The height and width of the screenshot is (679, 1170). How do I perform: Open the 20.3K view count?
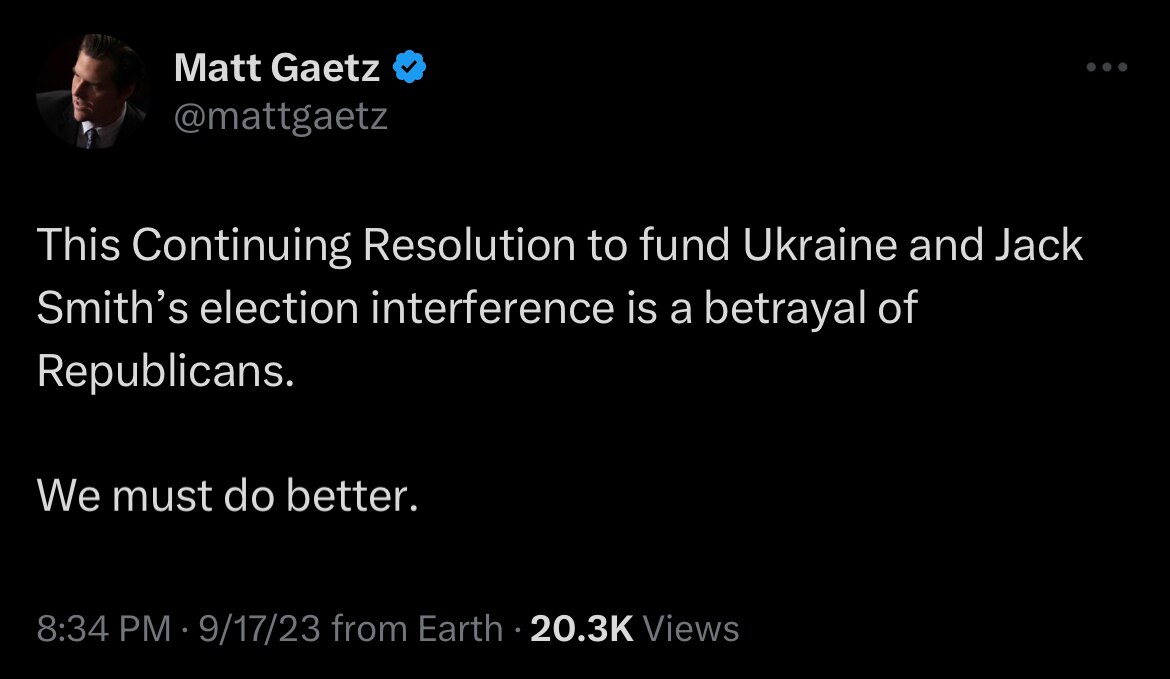point(581,628)
